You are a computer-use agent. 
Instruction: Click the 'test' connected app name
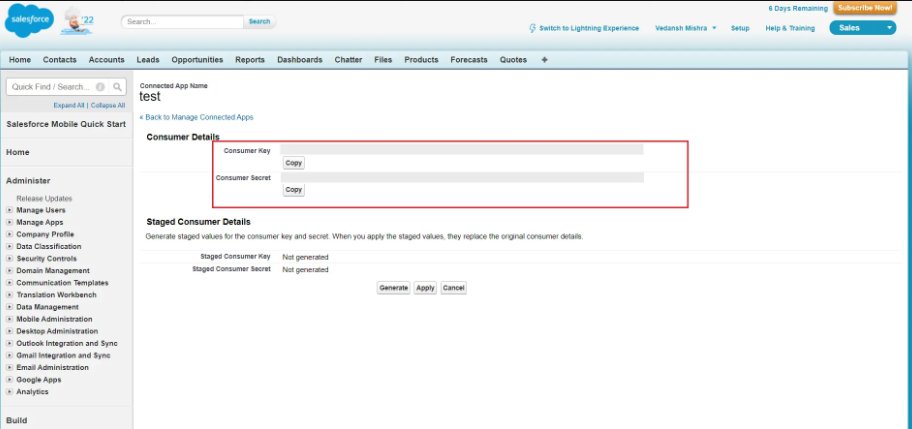[x=150, y=96]
